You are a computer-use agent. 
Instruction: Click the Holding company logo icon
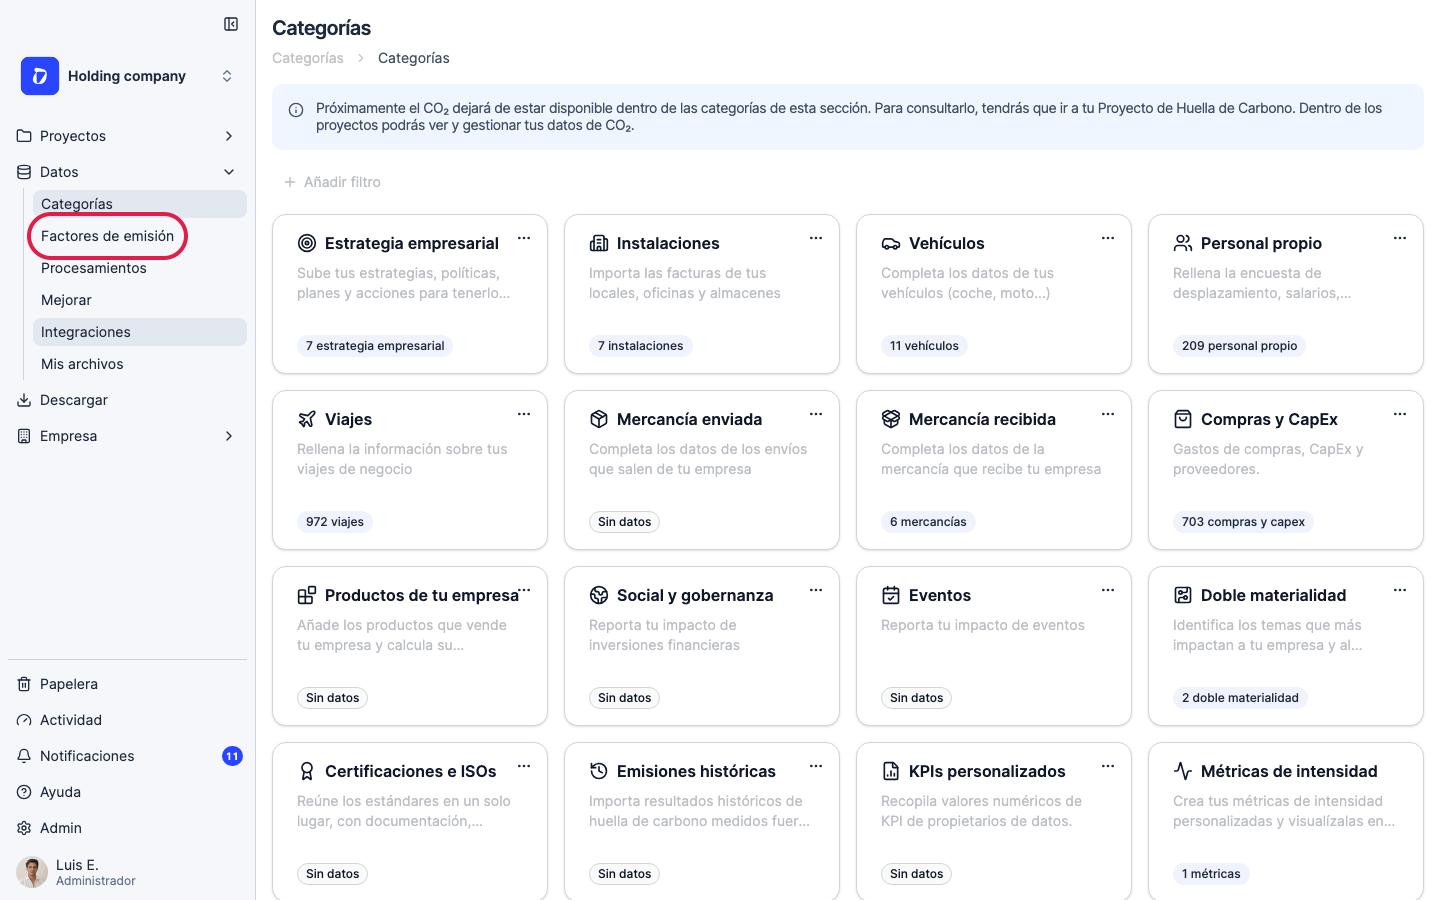pos(40,76)
